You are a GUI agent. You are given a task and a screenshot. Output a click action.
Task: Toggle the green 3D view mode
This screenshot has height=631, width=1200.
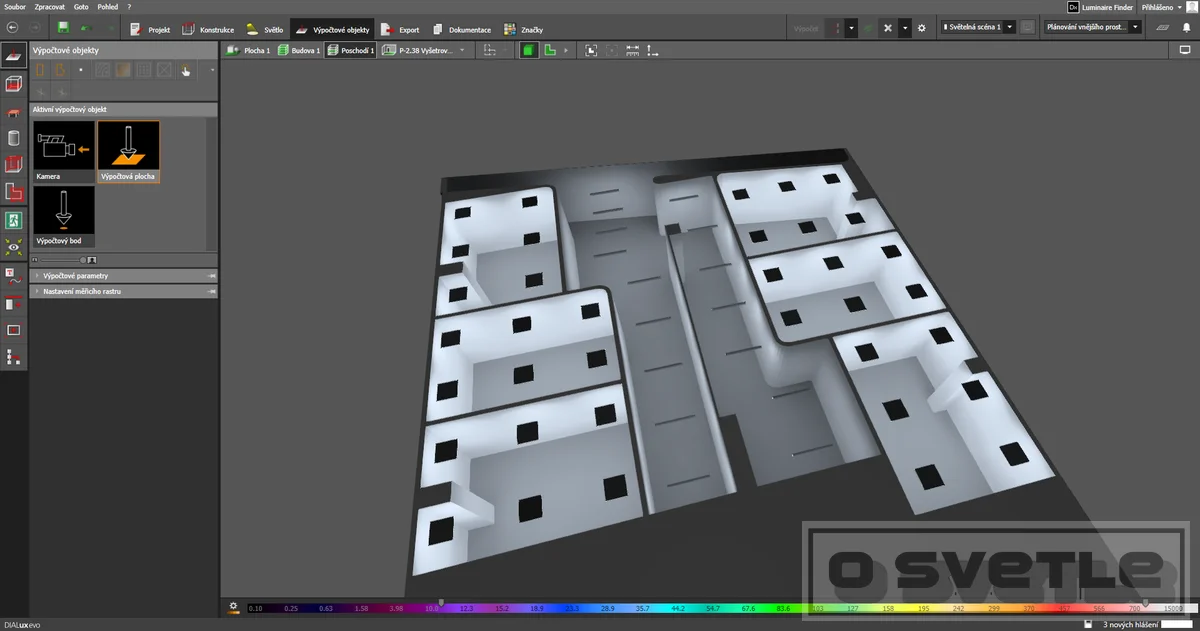[x=528, y=49]
